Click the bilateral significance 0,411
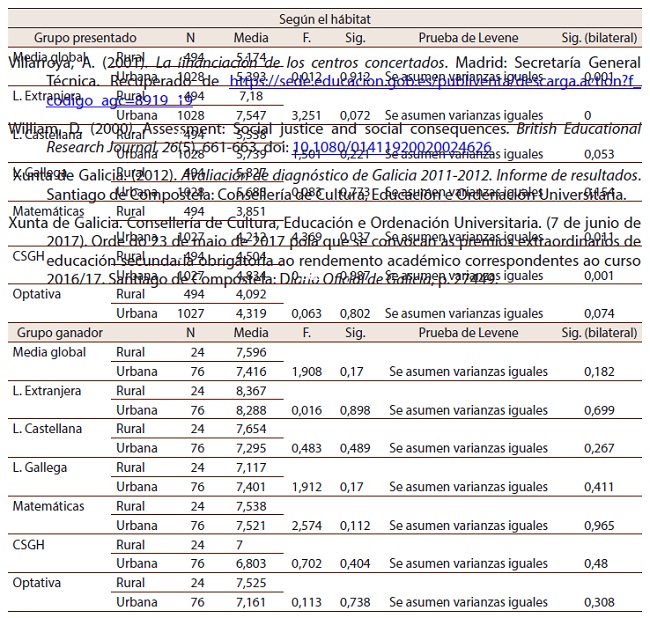 pos(599,487)
